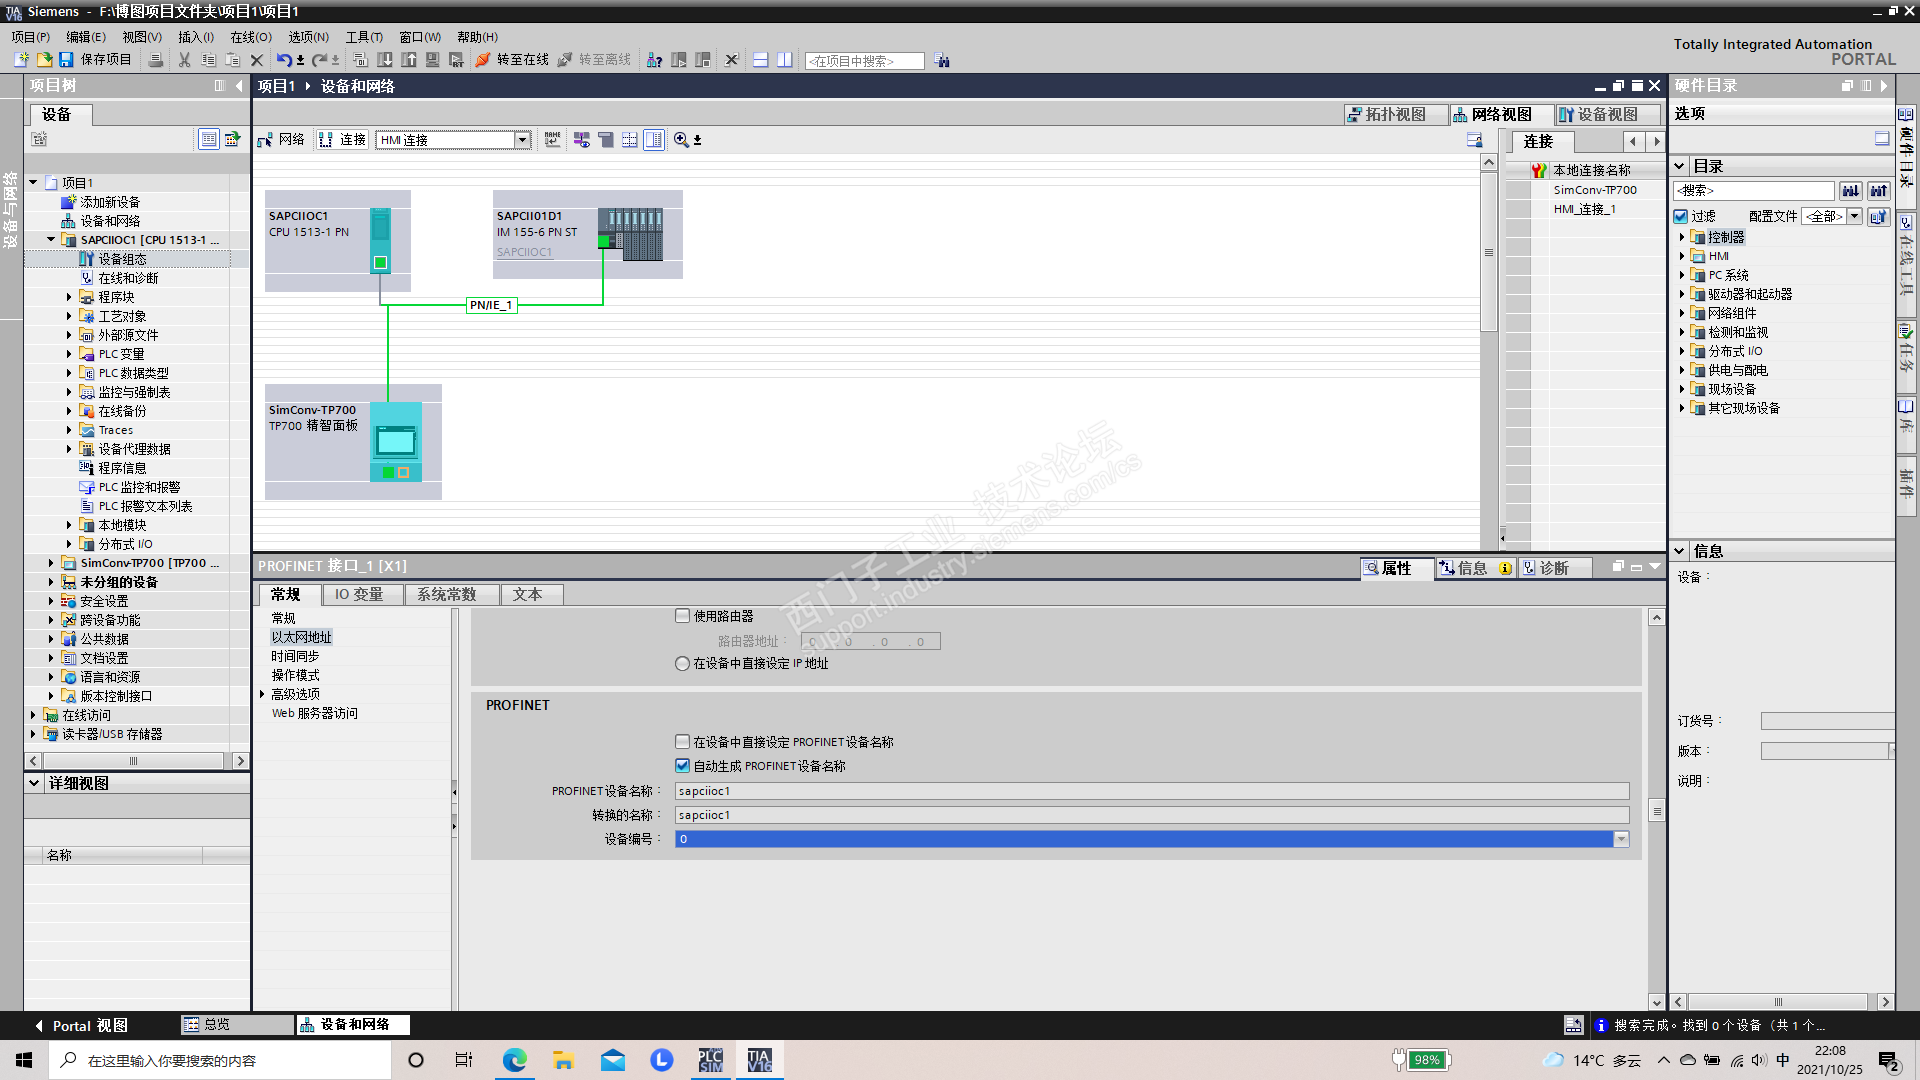
Task: Select 'set IP address in device' radio button
Action: (x=682, y=663)
